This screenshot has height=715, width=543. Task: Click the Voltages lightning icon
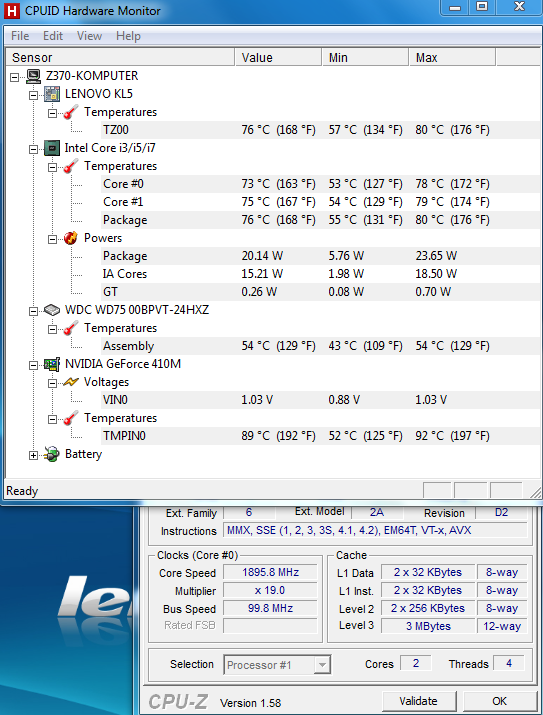[x=71, y=382]
